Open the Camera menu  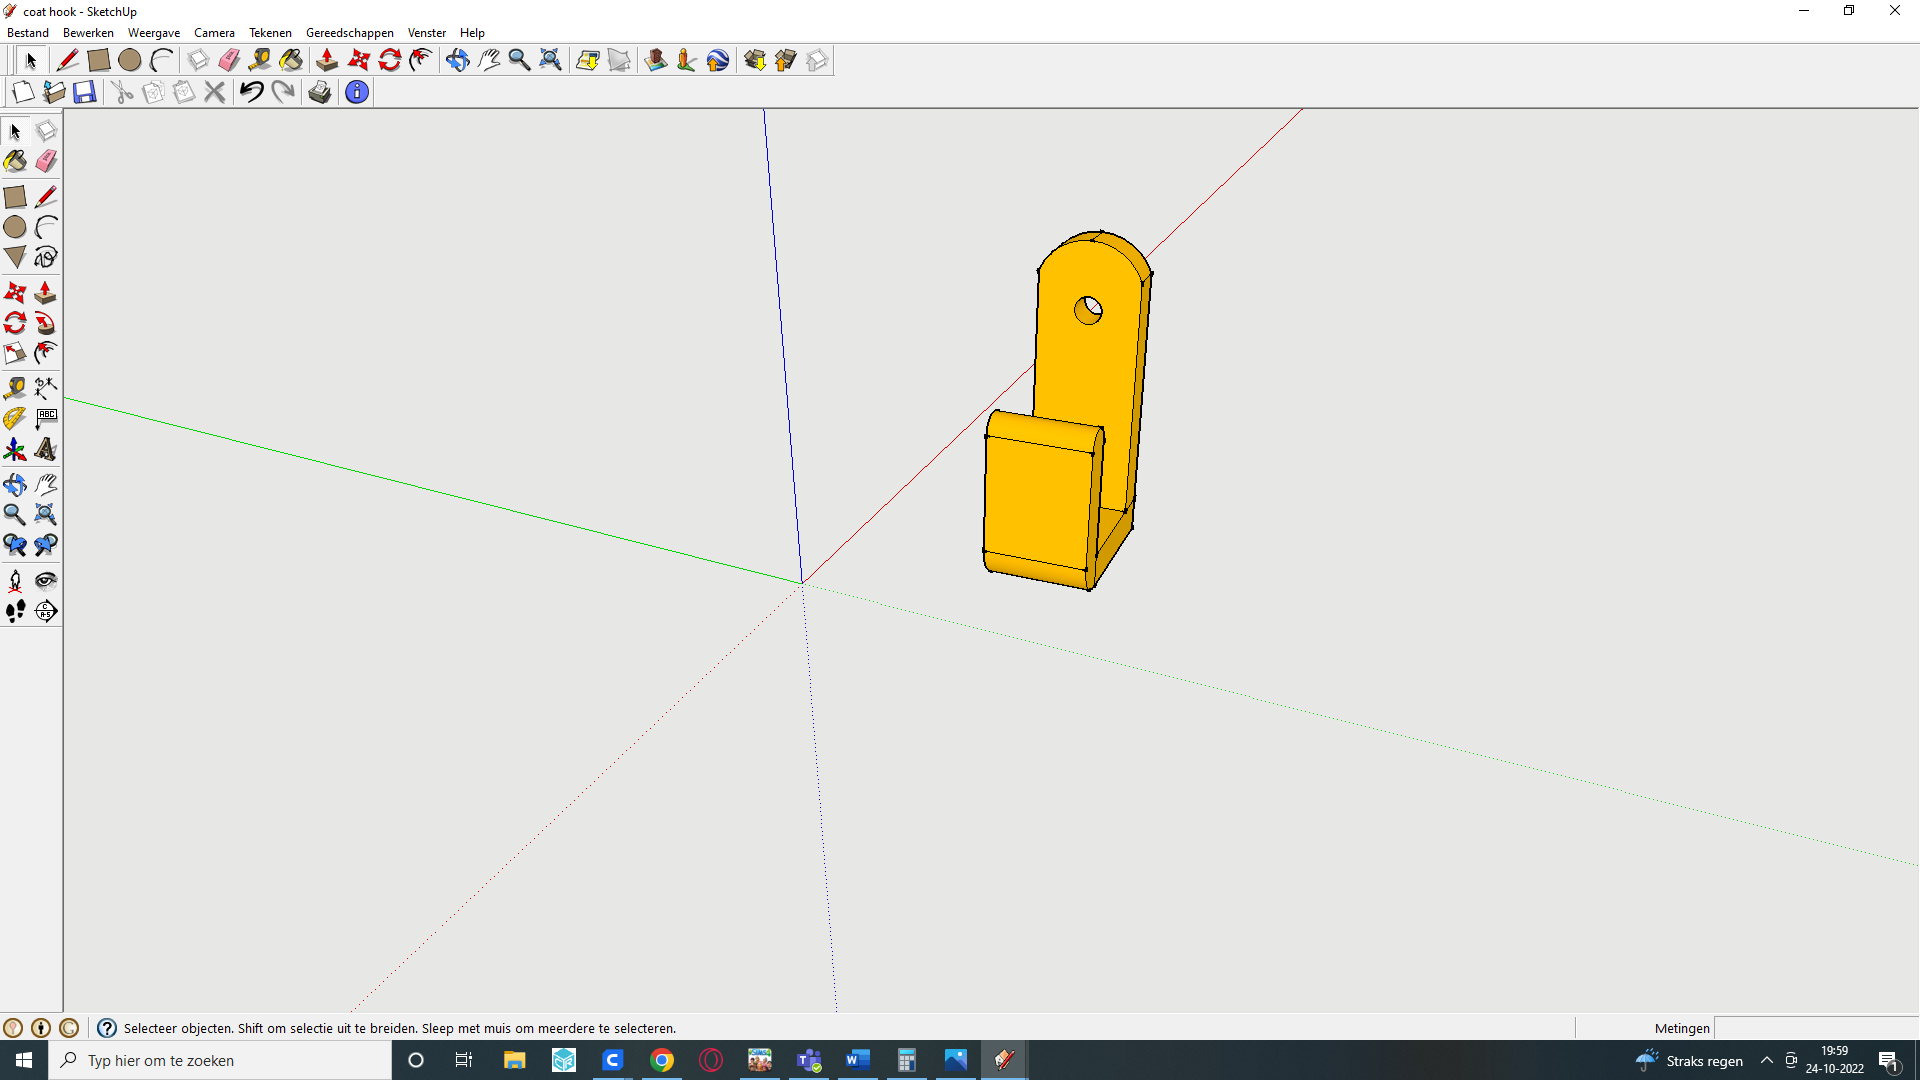214,32
